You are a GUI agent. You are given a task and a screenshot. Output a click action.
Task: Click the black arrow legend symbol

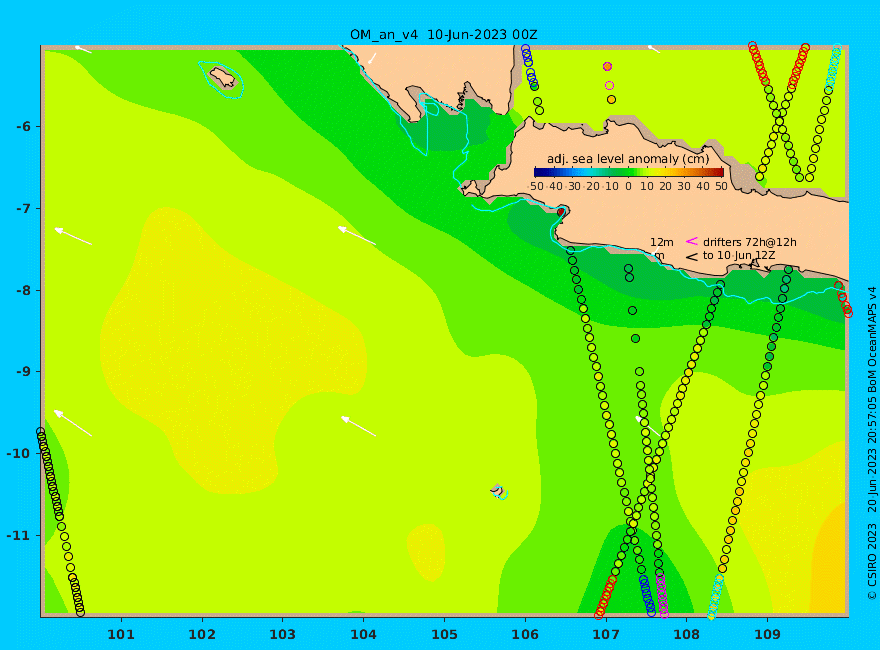(x=692, y=257)
